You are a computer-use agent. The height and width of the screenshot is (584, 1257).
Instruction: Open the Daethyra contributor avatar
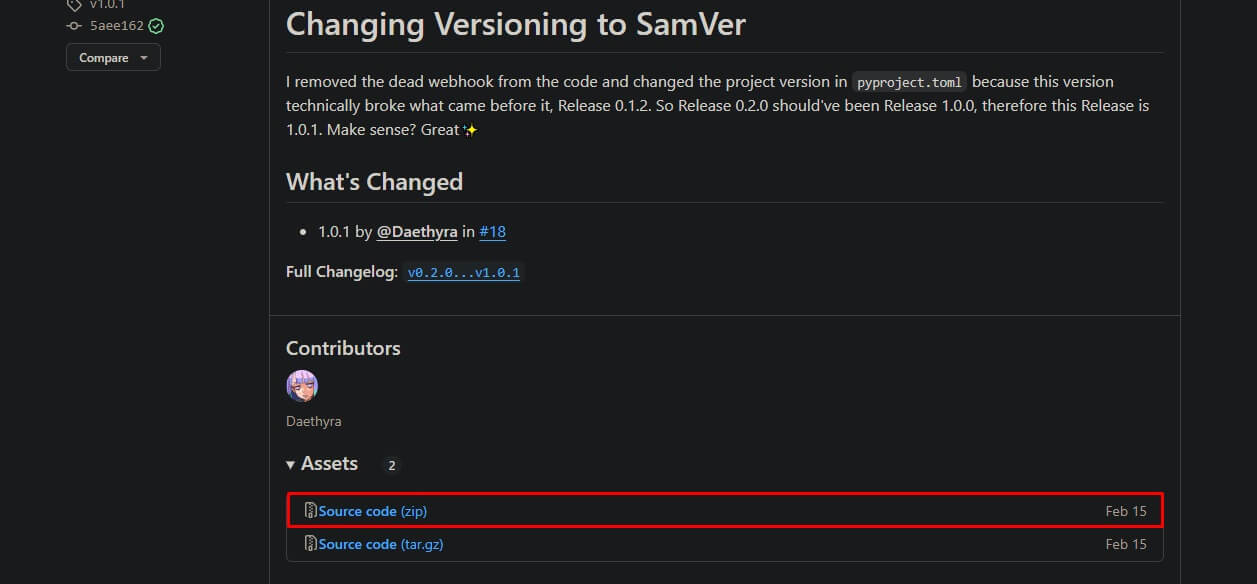[x=302, y=386]
